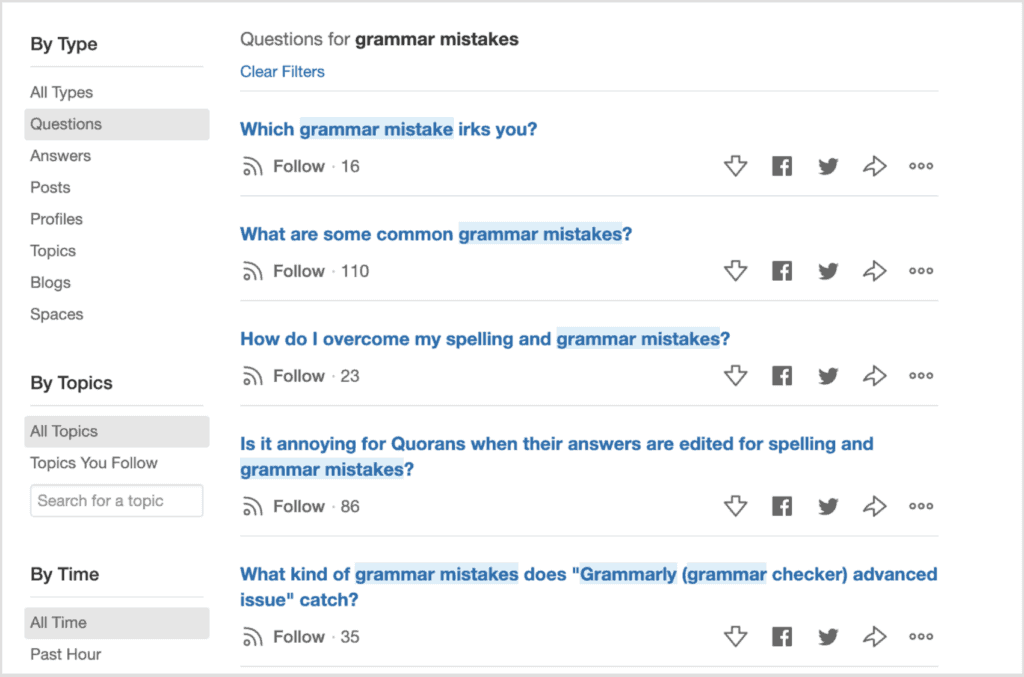Share "What are some common grammar mistakes?" on Facebook

tap(781, 270)
